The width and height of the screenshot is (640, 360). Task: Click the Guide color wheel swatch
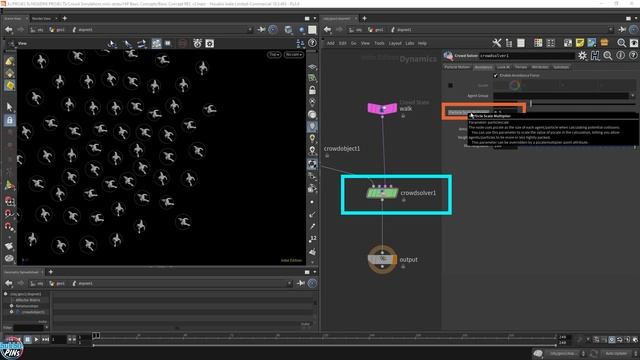tap(515, 85)
